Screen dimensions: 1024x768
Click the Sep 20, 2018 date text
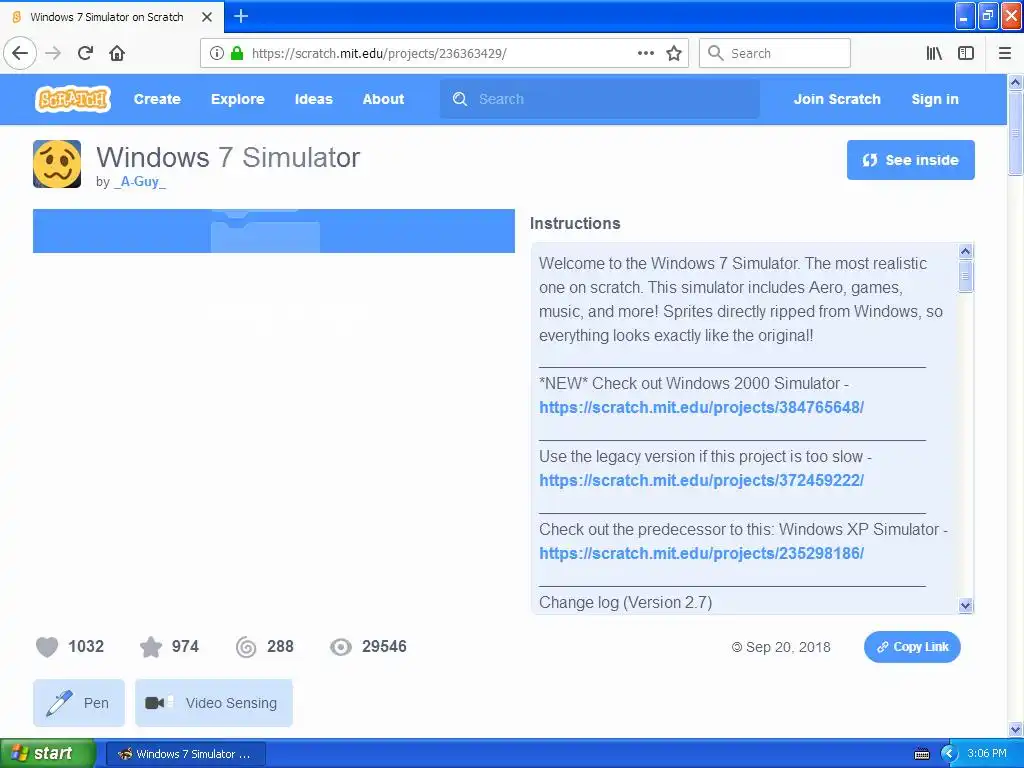[x=788, y=647]
